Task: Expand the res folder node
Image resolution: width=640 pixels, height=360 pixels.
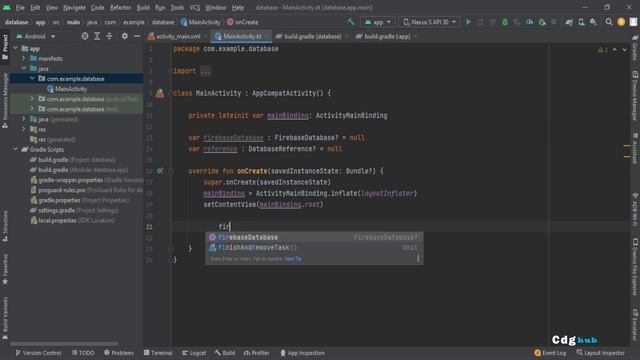Action: click(x=24, y=129)
